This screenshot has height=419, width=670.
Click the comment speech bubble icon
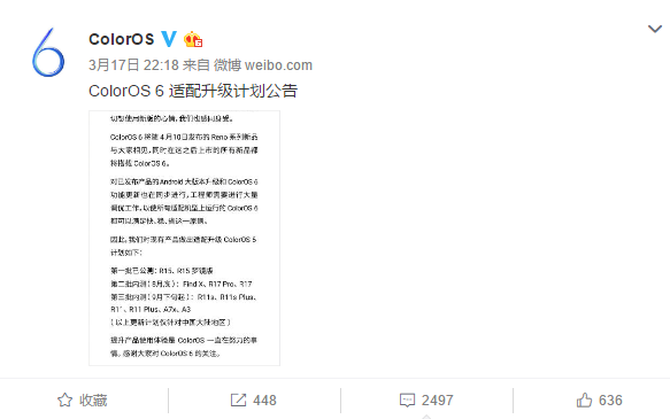pos(407,400)
